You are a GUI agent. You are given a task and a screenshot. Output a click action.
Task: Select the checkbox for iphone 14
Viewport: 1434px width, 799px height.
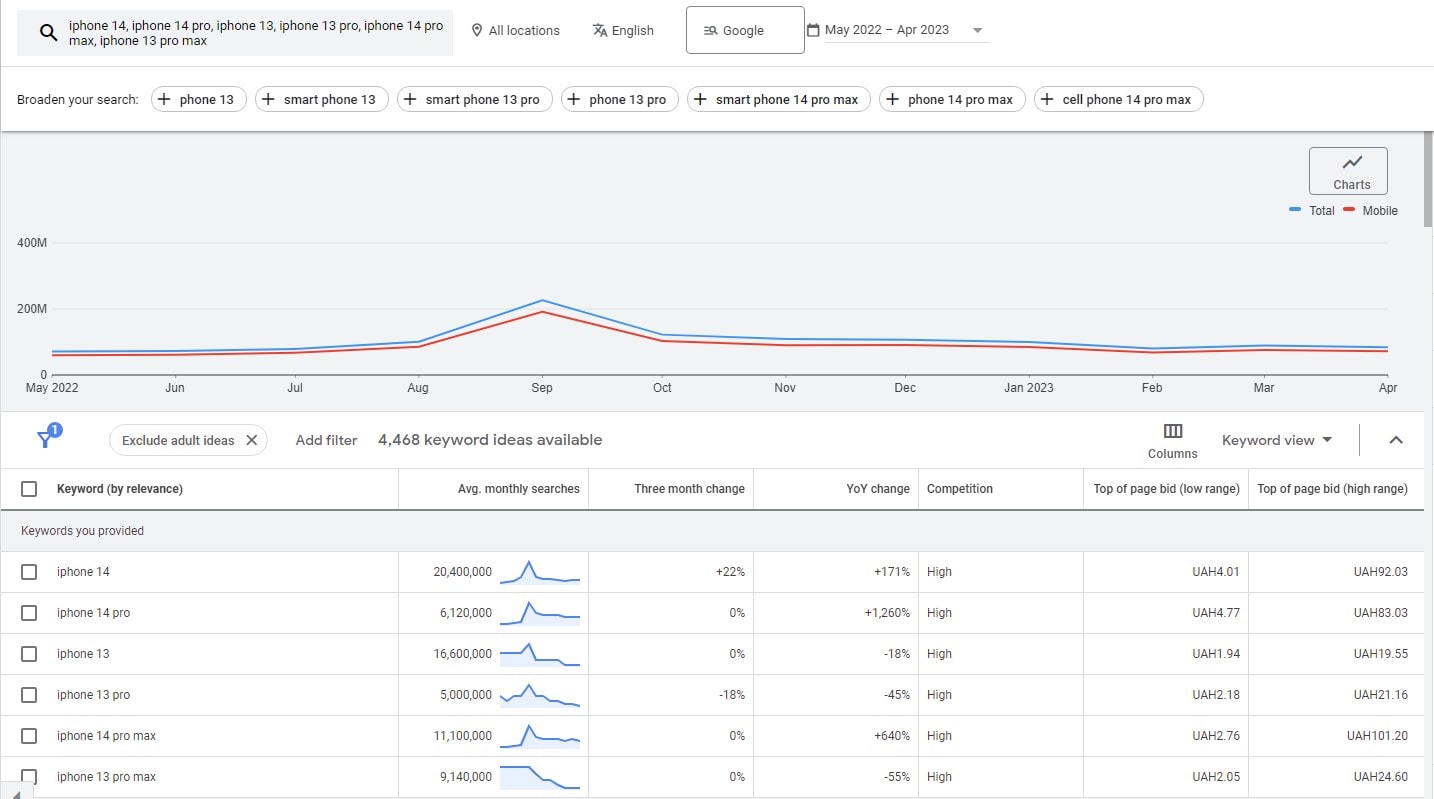[29, 571]
